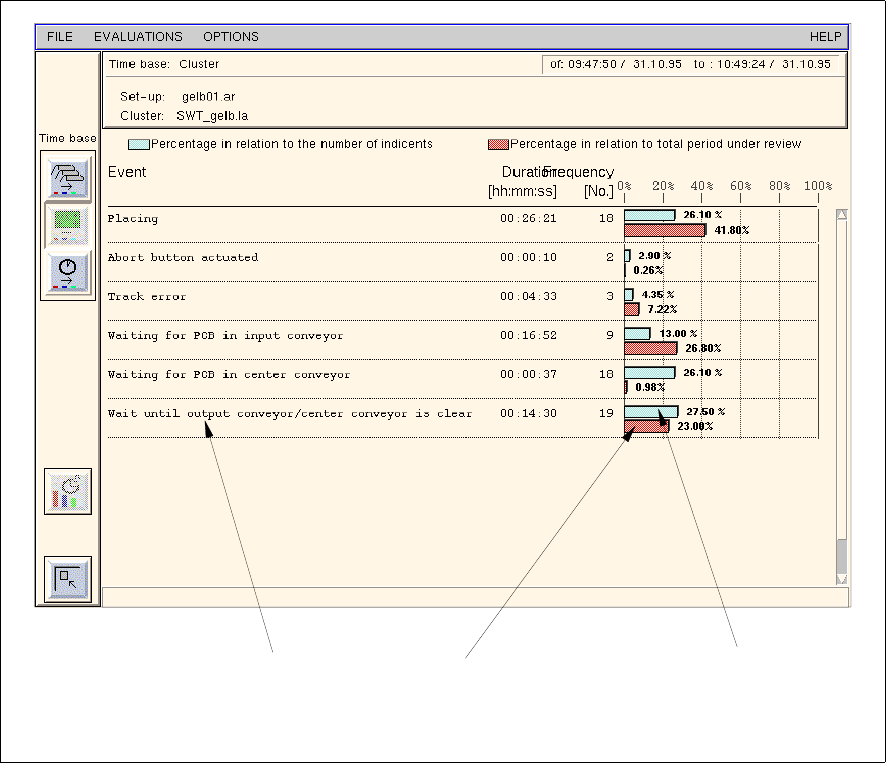Open the OPTIONS menu

click(231, 37)
